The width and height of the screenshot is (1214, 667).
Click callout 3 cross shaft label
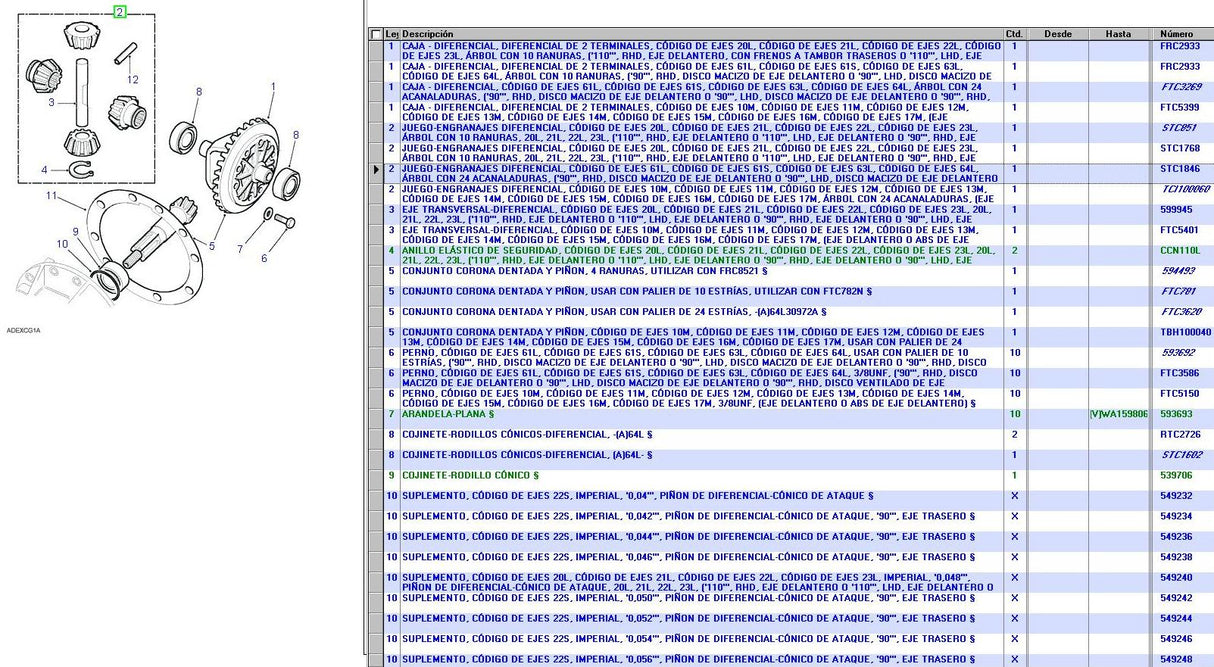(x=51, y=102)
